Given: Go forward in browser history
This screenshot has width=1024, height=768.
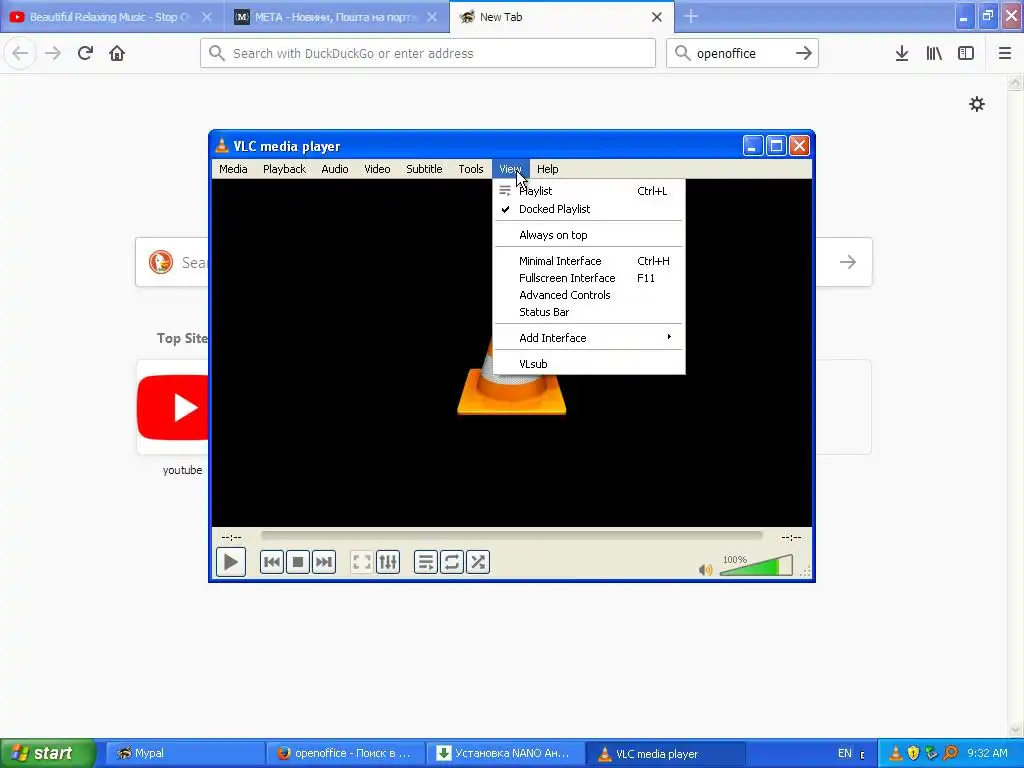Looking at the screenshot, I should point(53,53).
